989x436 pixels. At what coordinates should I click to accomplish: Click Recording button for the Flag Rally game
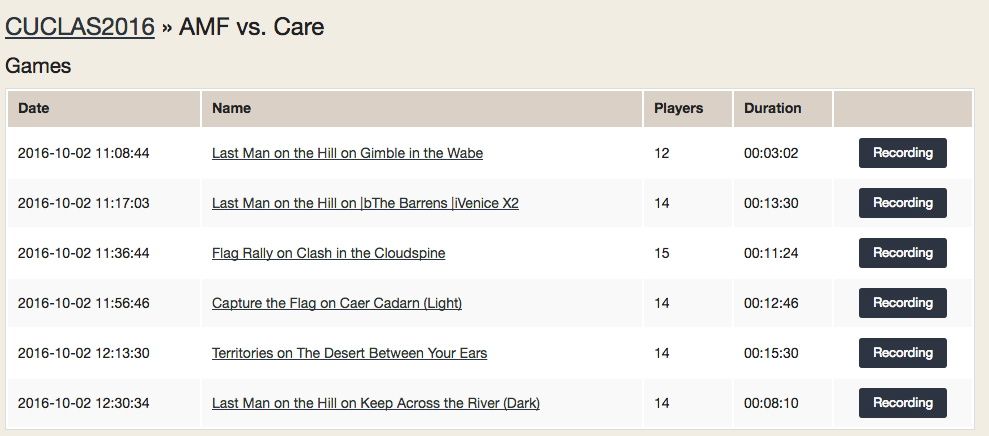point(902,253)
